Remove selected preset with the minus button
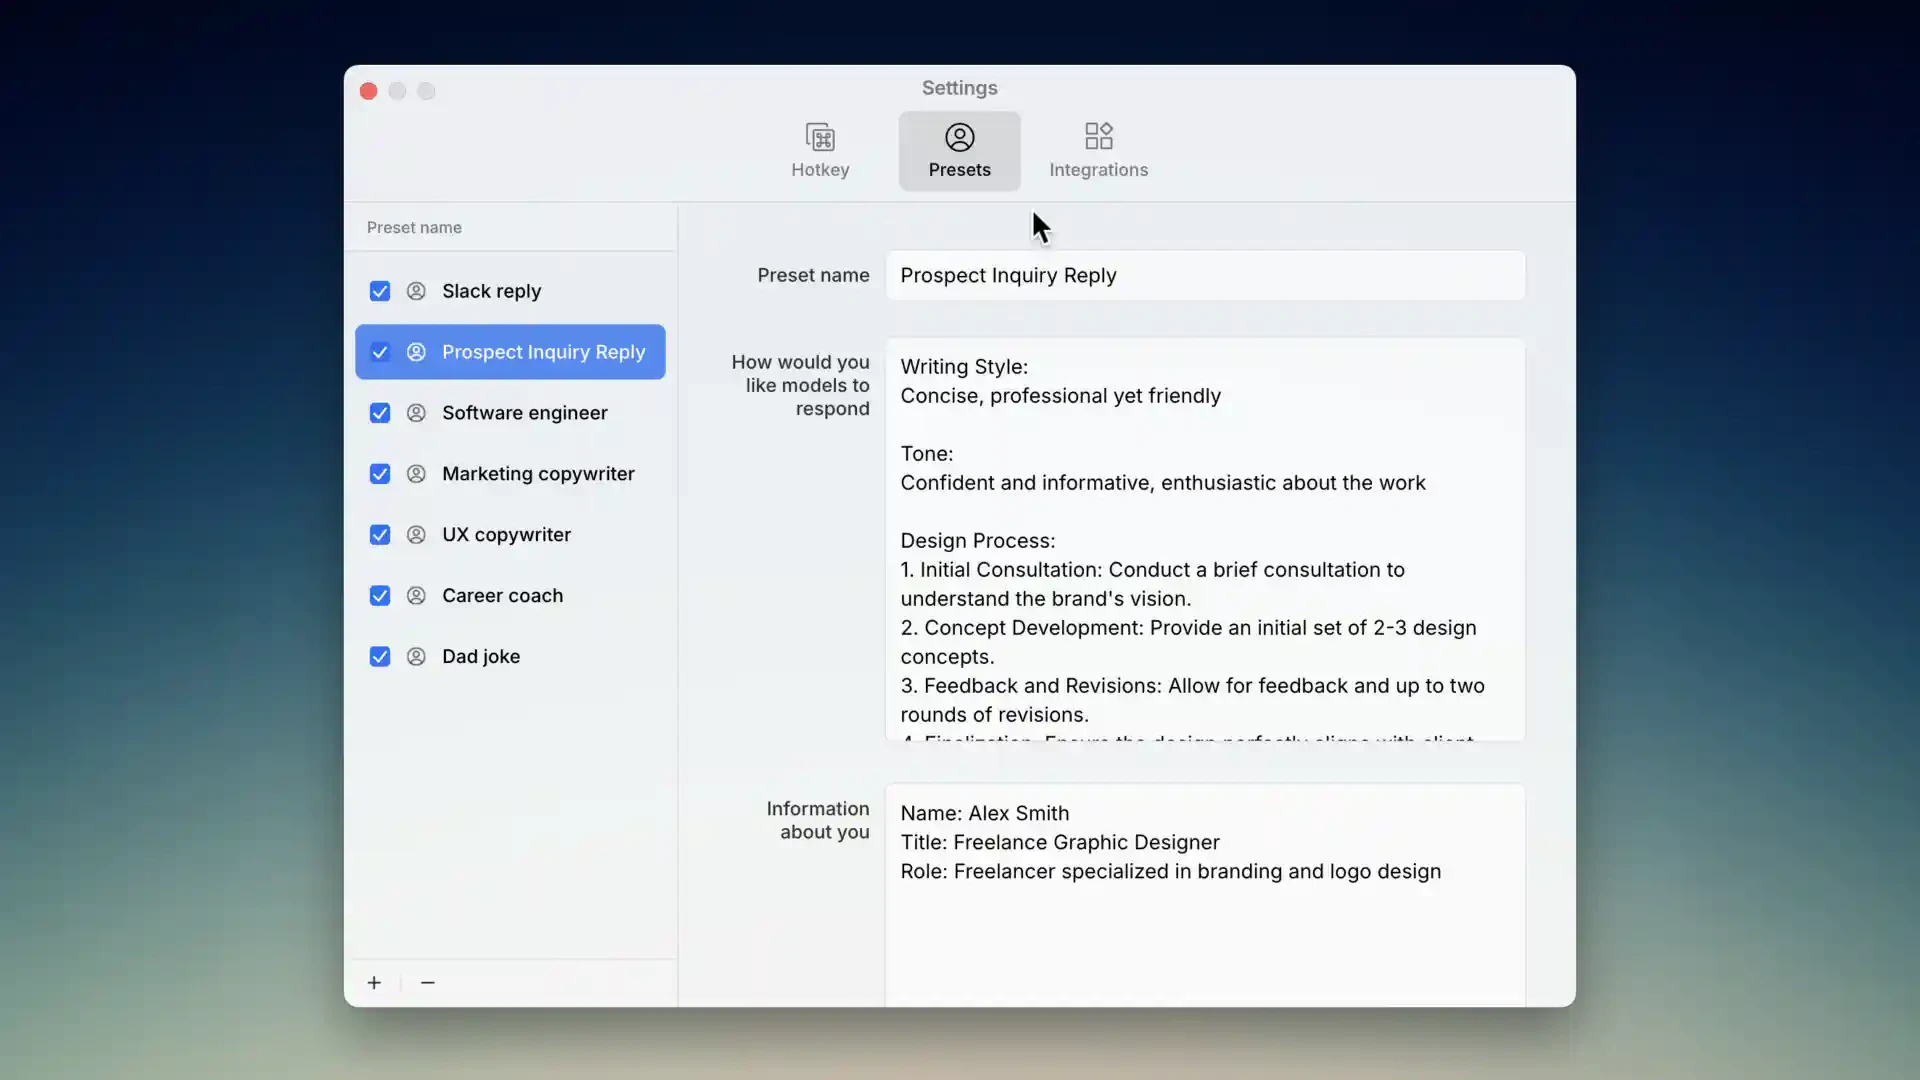The height and width of the screenshot is (1080, 1920). tap(427, 982)
